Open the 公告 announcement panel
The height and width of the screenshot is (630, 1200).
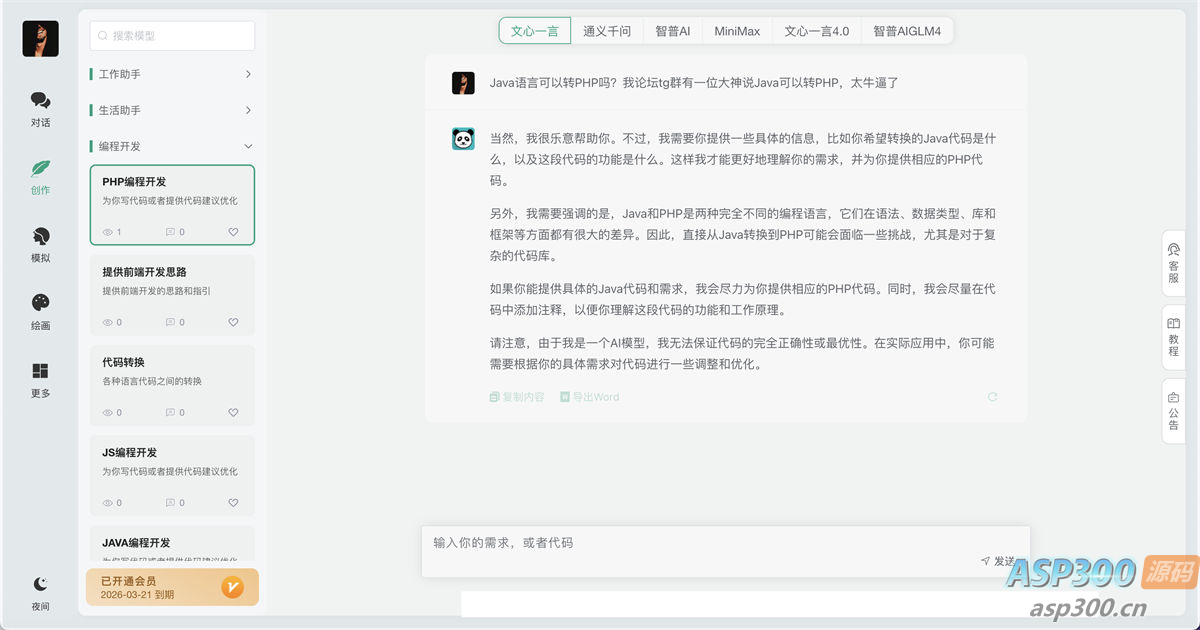pos(1172,408)
